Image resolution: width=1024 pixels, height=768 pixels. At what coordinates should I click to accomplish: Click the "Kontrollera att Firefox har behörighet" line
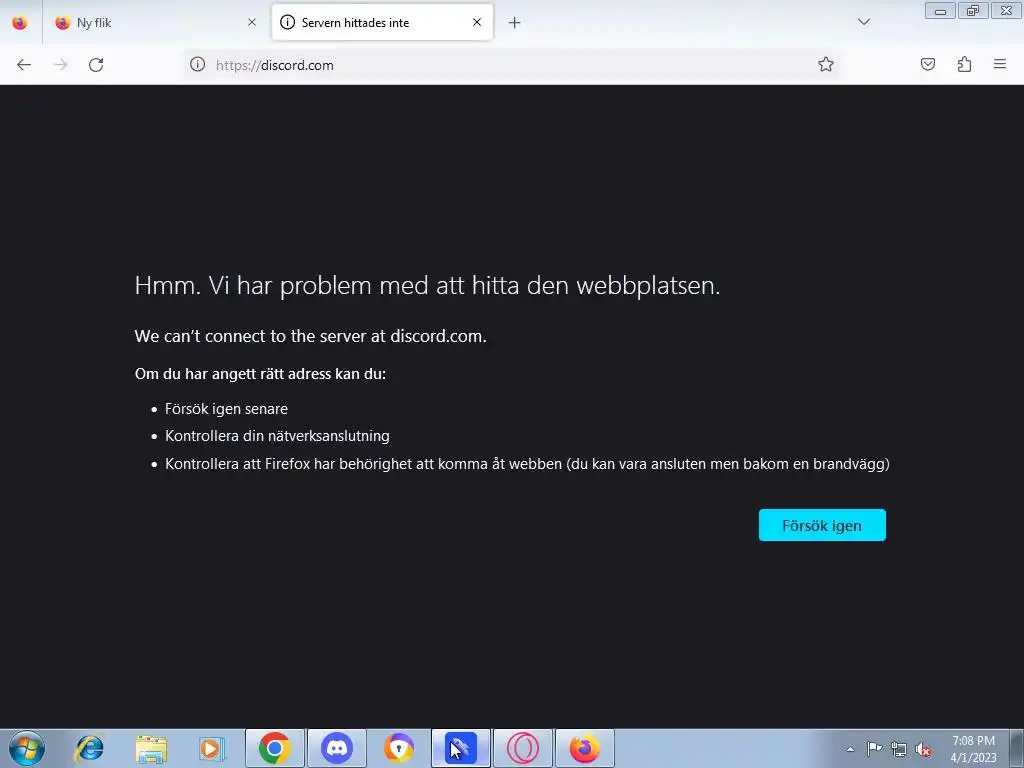click(x=527, y=464)
